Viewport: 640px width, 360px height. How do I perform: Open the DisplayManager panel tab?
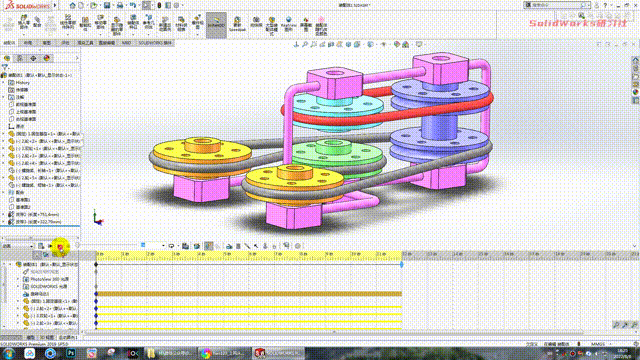pos(47,58)
